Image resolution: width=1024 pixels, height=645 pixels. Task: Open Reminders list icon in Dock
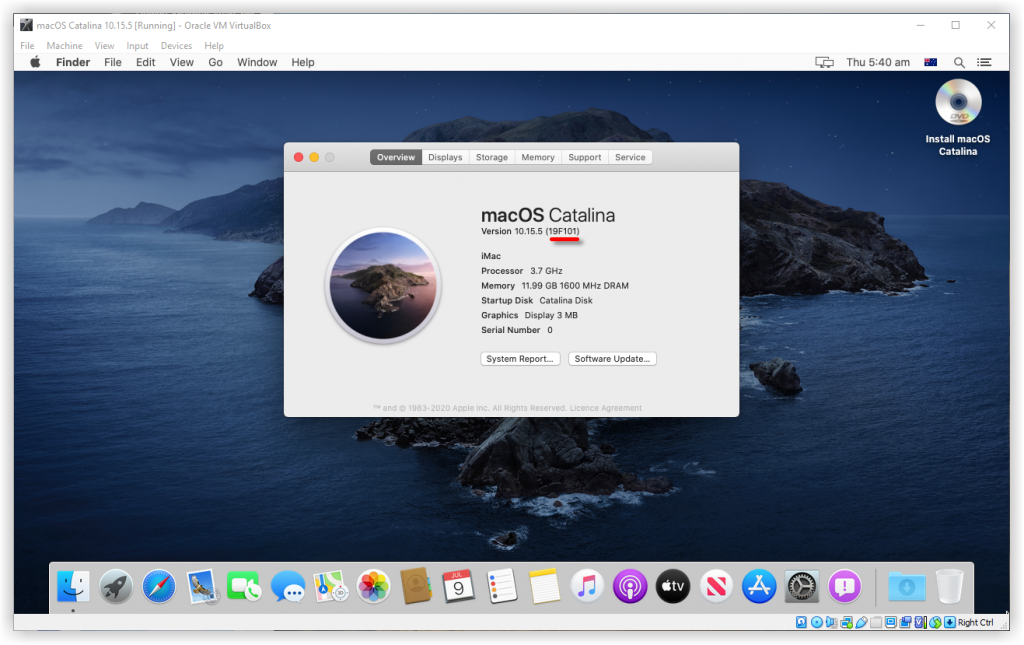pos(502,586)
